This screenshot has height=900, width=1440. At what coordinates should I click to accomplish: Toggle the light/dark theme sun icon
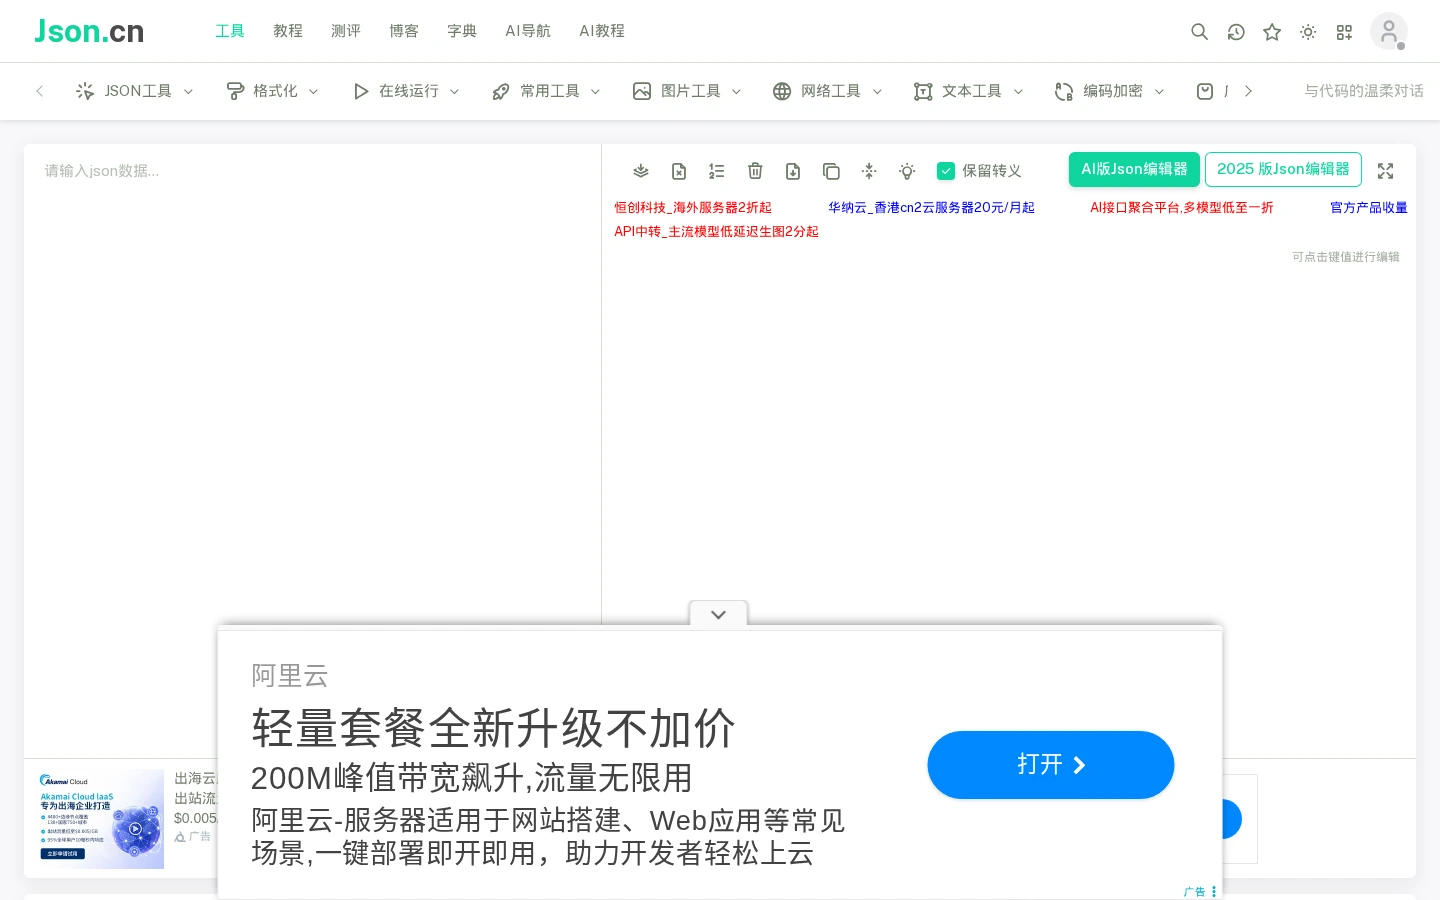point(1308,32)
